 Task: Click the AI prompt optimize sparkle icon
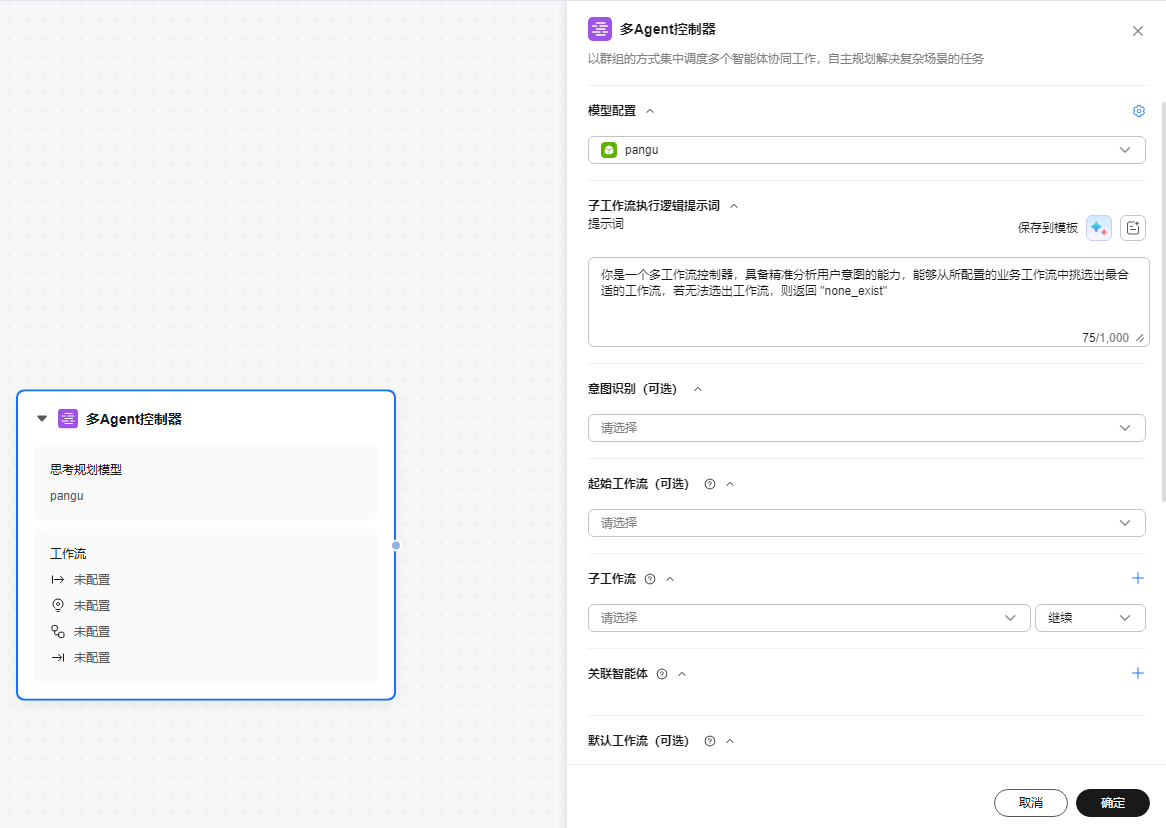coord(1099,228)
